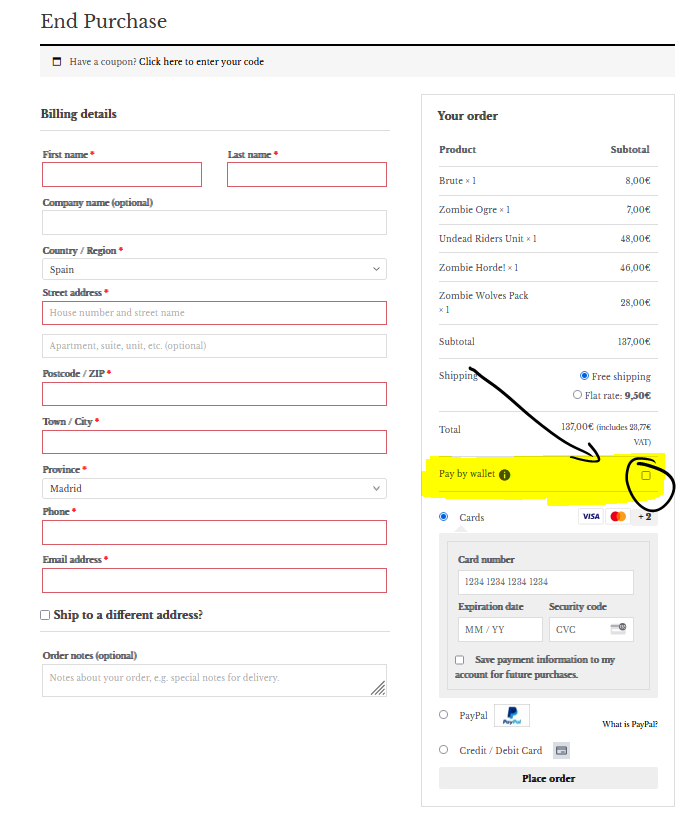This screenshot has height=828, width=696.
Task: Select Credit / Debit Card payment option
Action: 444,750
